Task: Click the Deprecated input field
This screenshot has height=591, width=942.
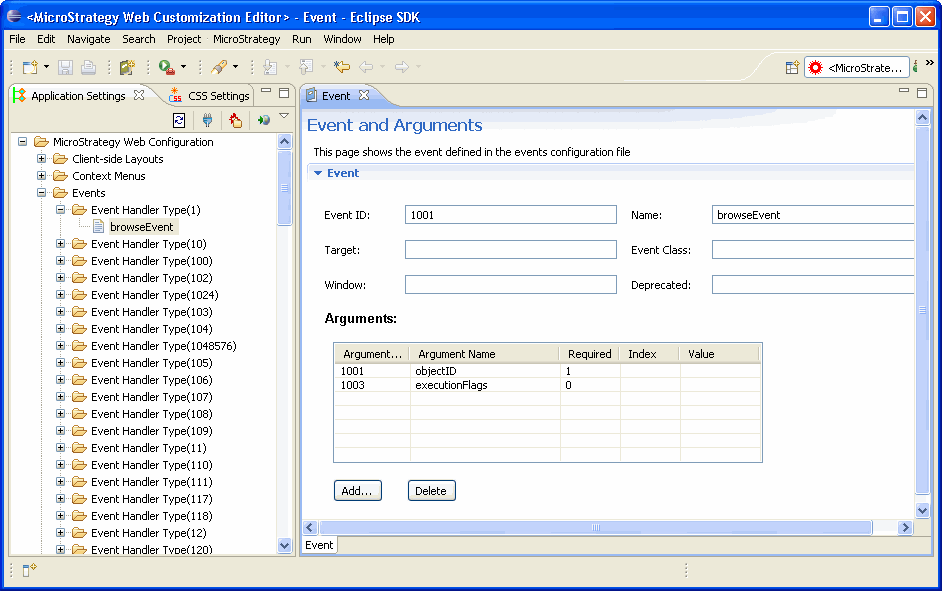Action: [813, 285]
